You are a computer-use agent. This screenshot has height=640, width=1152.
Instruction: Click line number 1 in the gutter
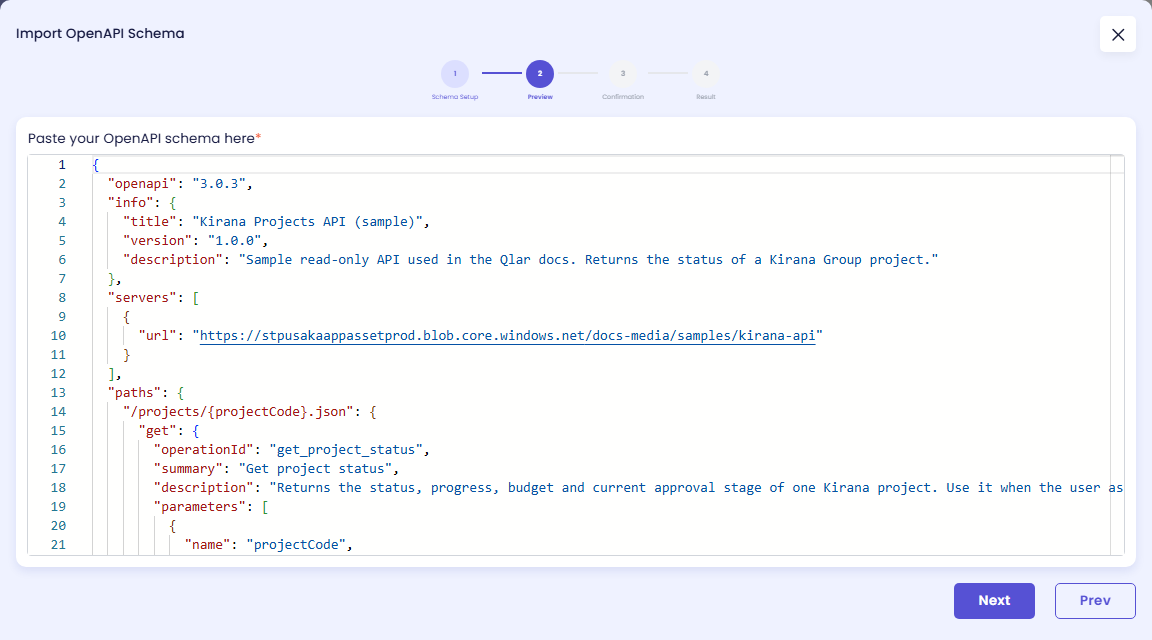coord(62,165)
